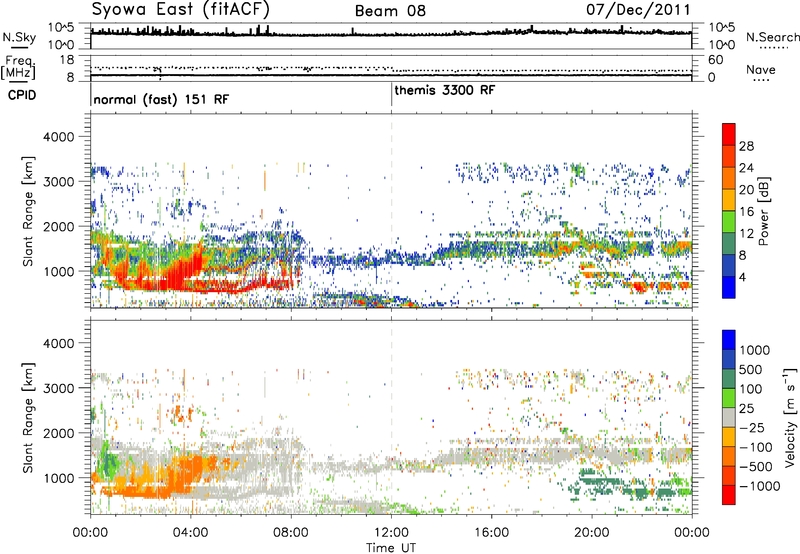800x554 pixels.
Task: Click the blue bottom of power colorbar
Action: coord(729,289)
